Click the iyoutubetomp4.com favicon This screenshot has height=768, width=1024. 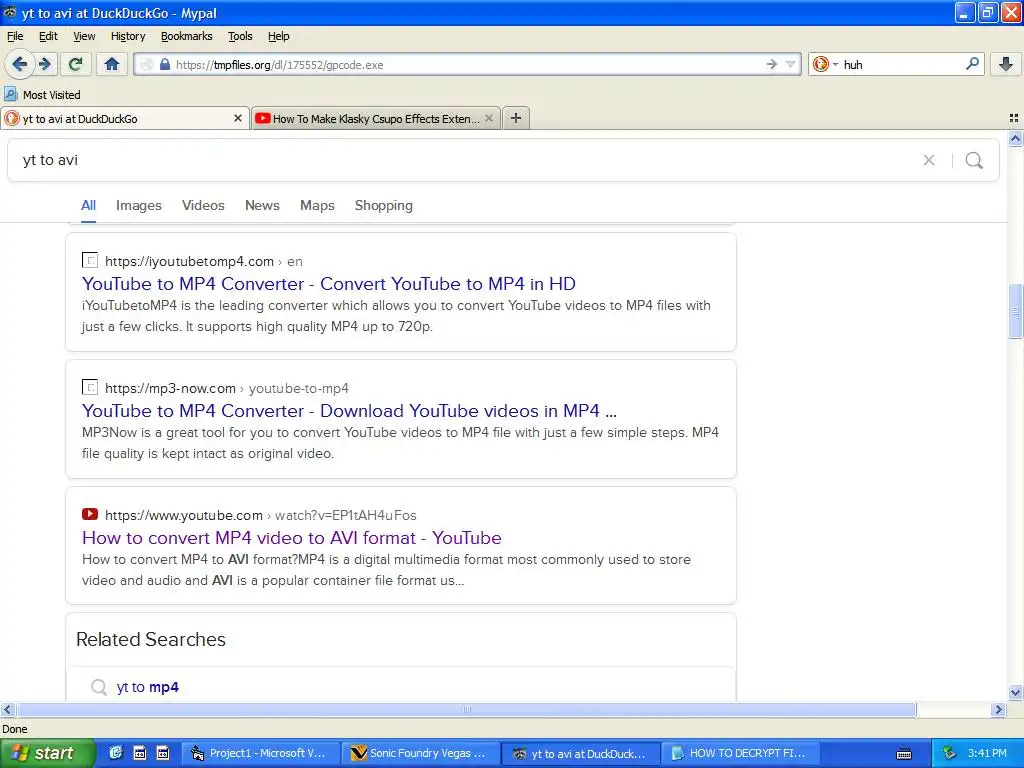90,260
